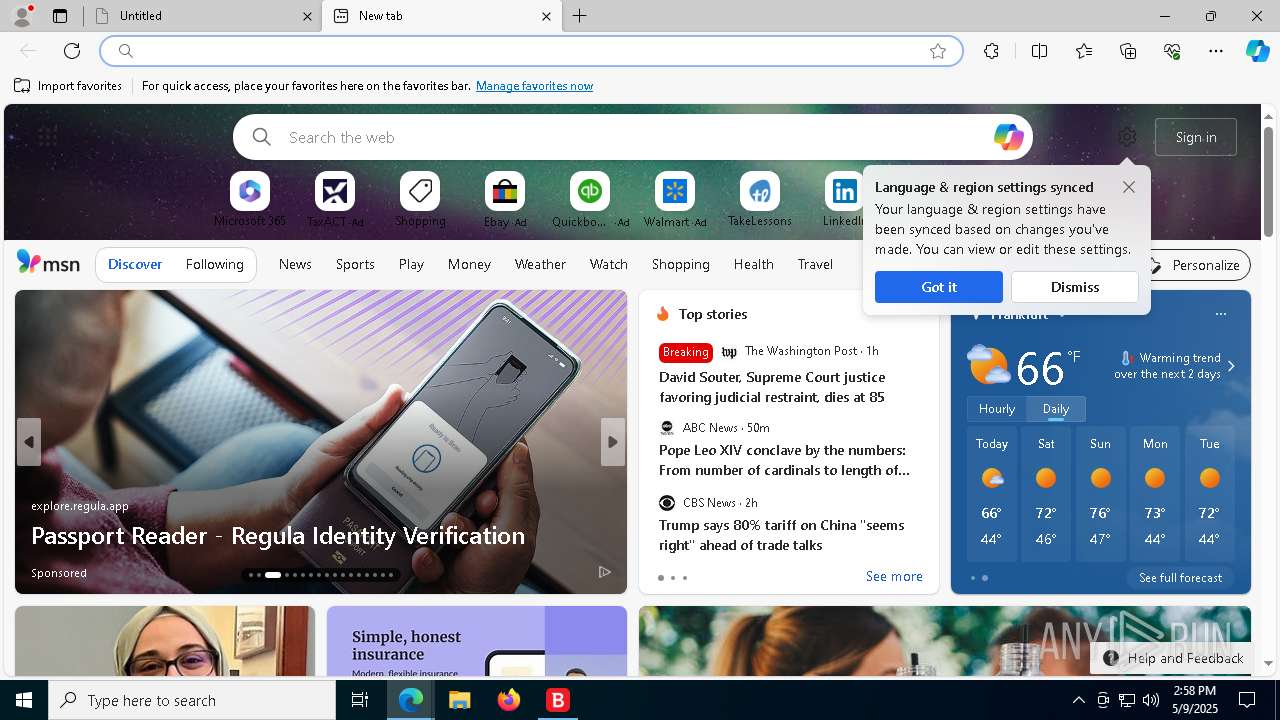Add this page to favorites star
Image resolution: width=1280 pixels, height=720 pixels.
coord(938,51)
